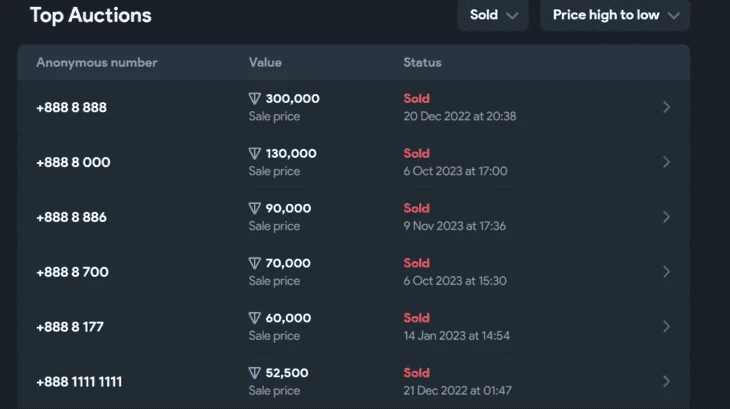Click the TON icon beside 90,000
The height and width of the screenshot is (409, 730).
click(254, 208)
